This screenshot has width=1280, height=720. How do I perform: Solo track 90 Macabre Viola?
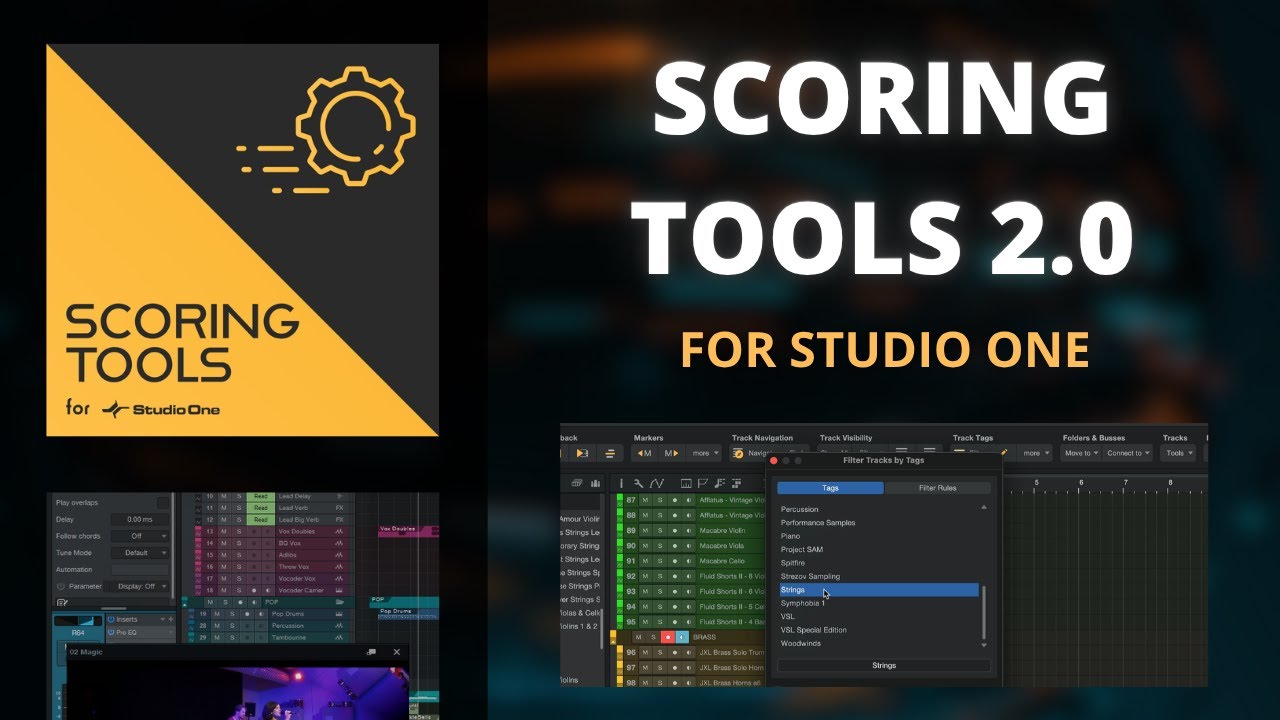point(659,545)
